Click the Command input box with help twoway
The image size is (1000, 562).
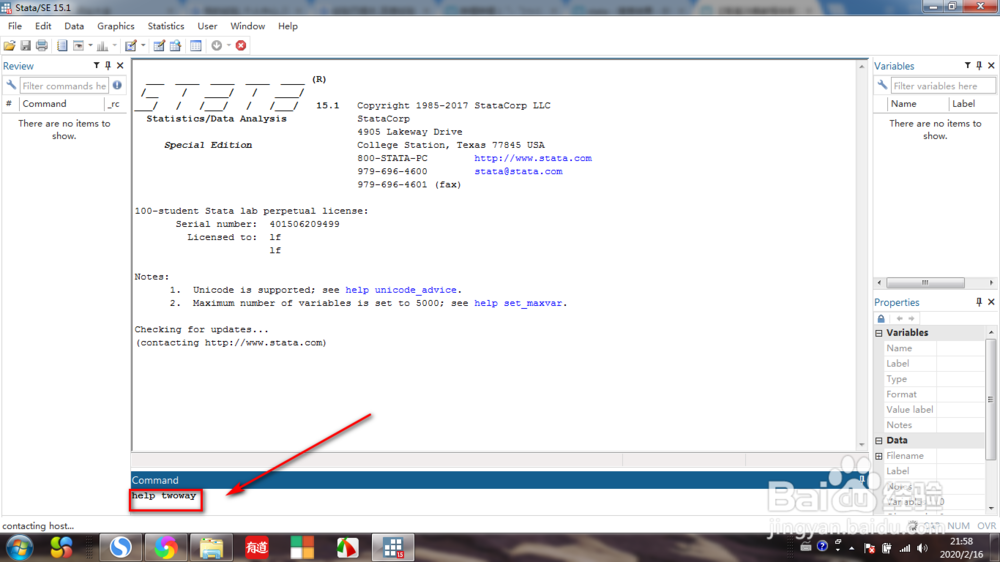(499, 501)
